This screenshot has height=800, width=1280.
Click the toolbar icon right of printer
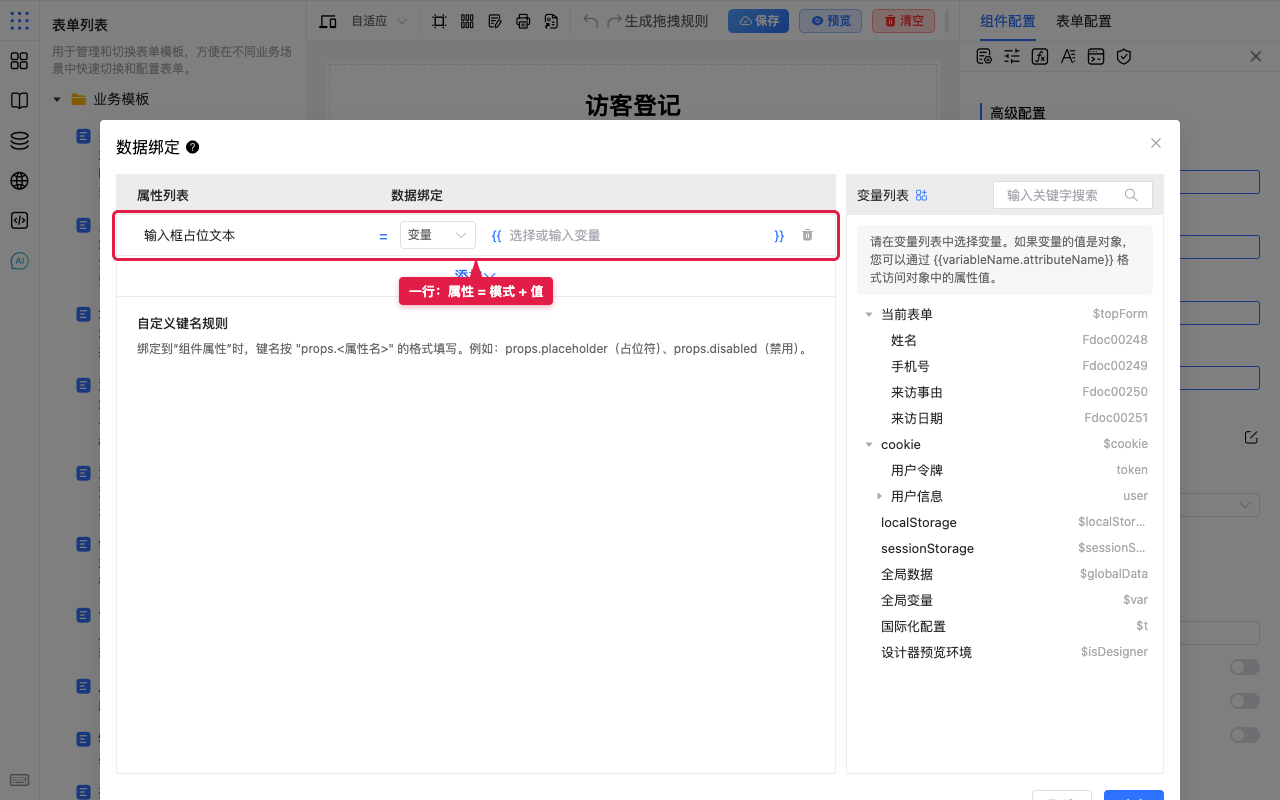551,21
